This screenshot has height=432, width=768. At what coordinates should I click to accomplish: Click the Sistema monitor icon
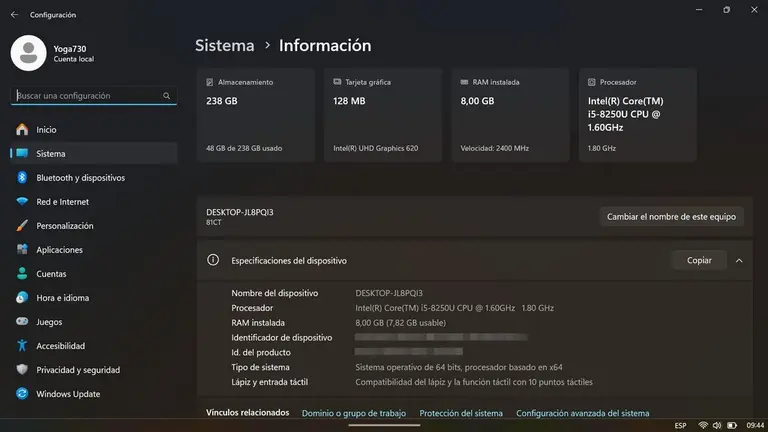click(22, 153)
